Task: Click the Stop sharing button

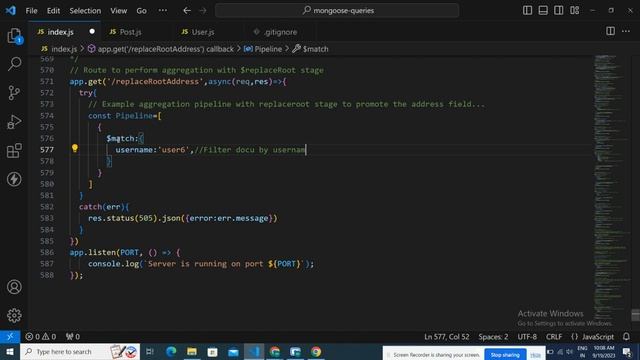Action: (505, 355)
